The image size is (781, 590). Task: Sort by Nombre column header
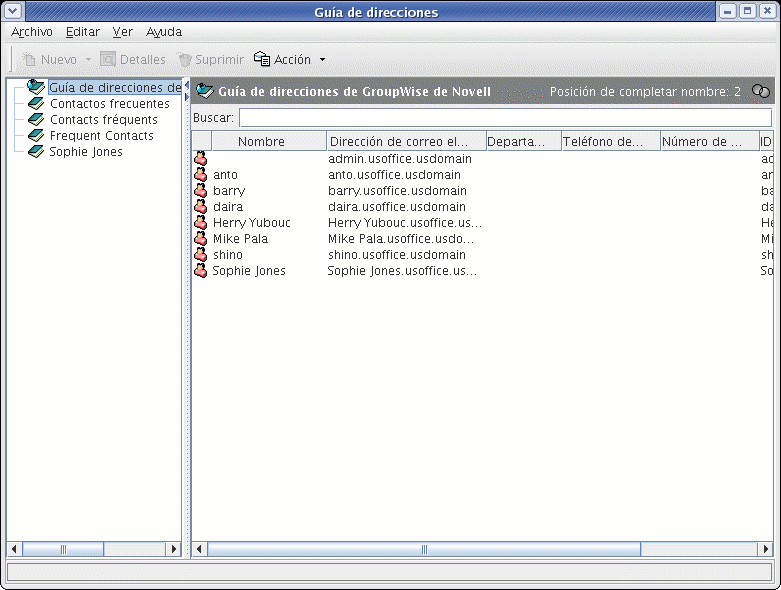(269, 141)
